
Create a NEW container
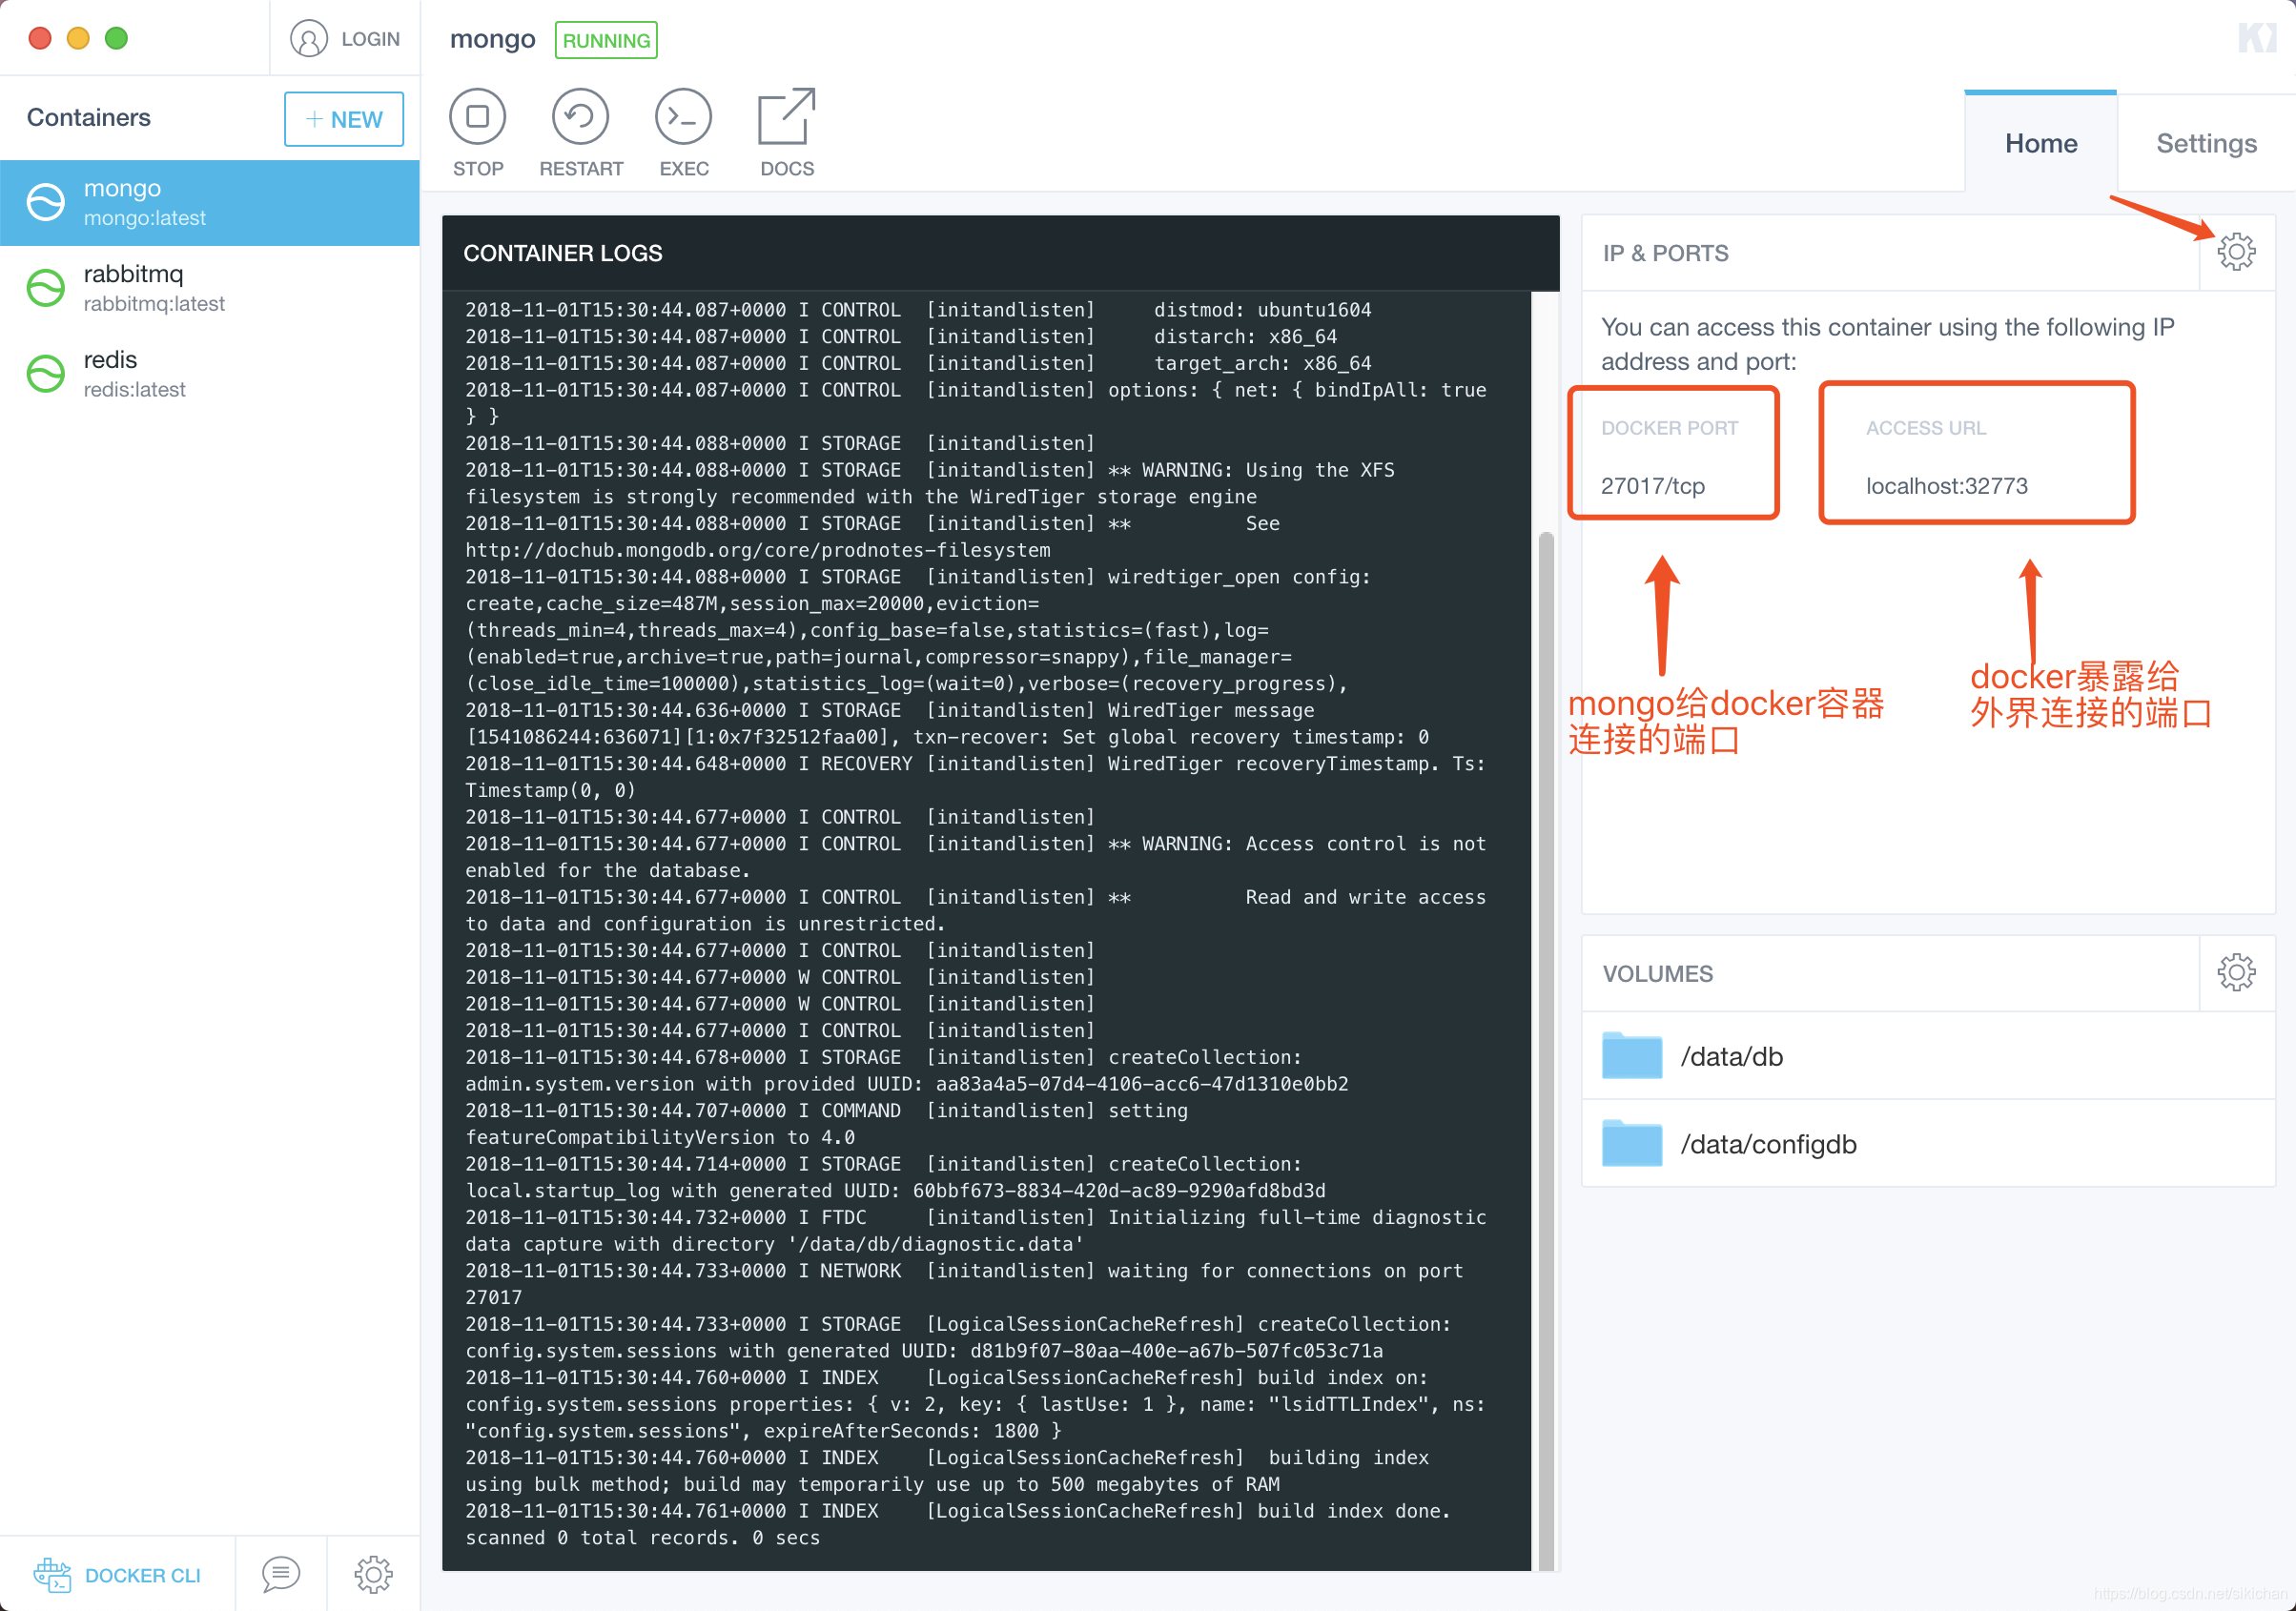[344, 119]
